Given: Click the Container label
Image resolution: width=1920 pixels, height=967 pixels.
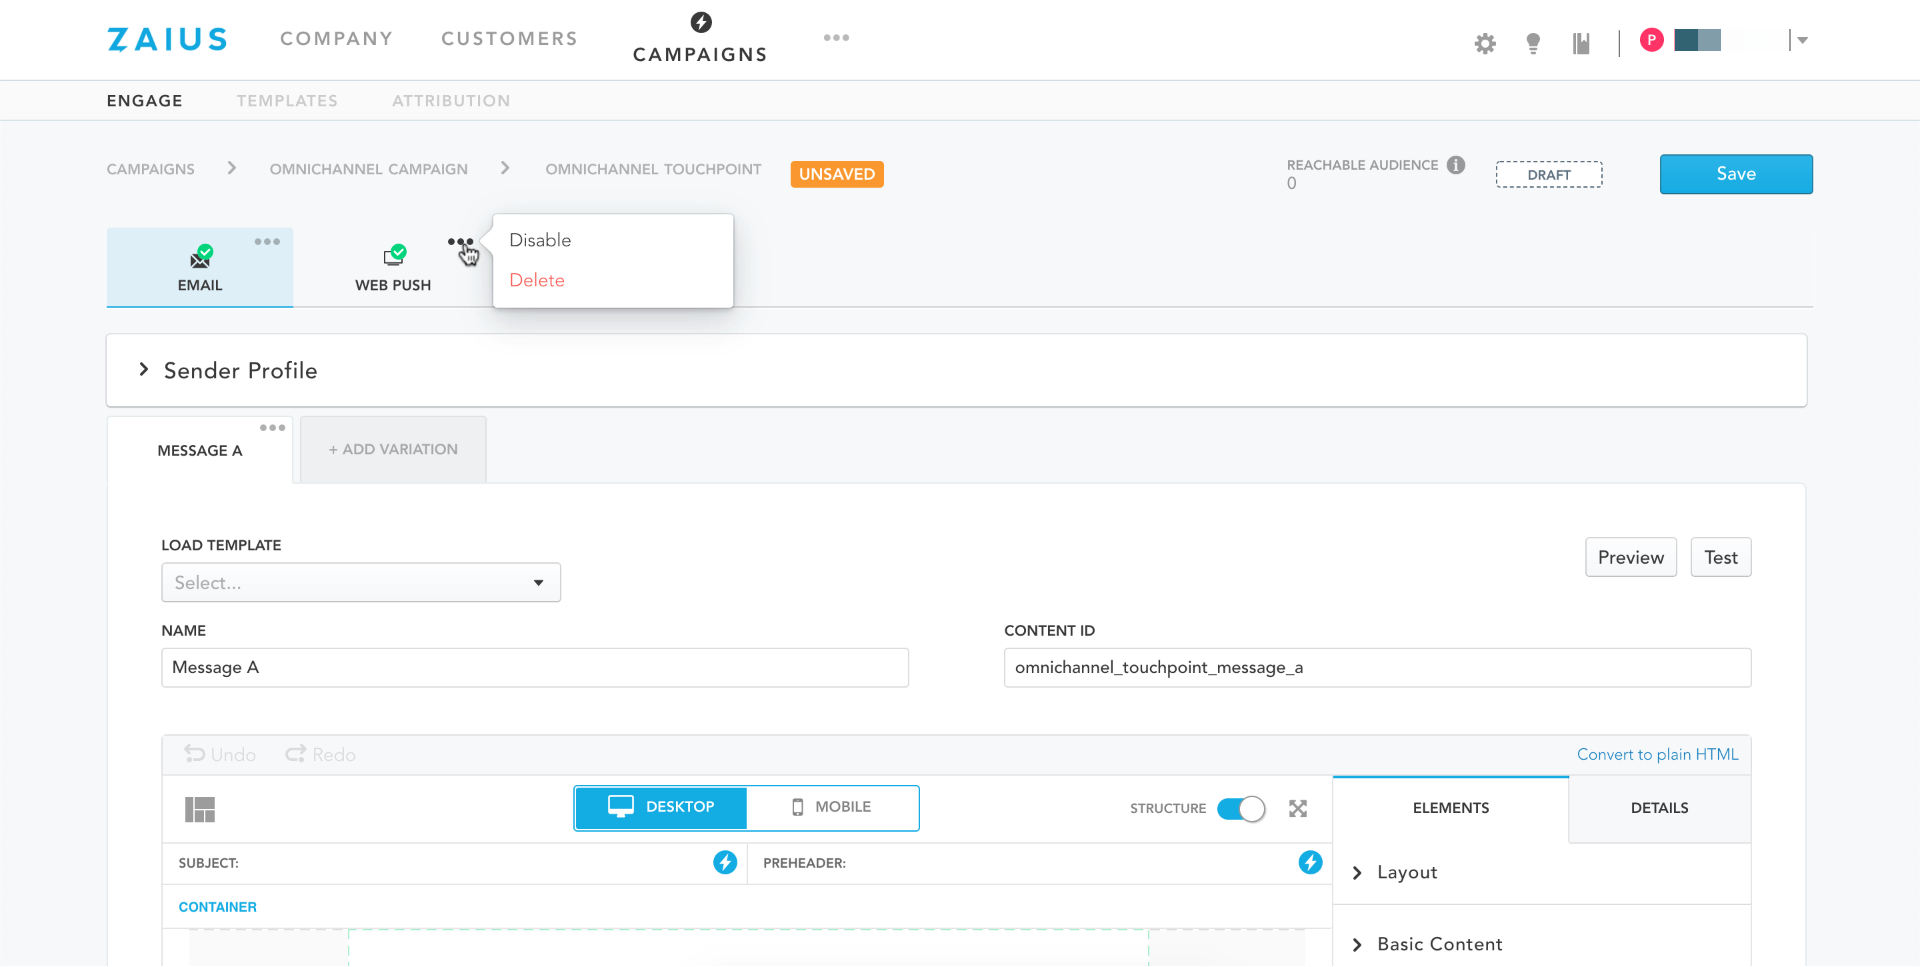Looking at the screenshot, I should (x=217, y=907).
